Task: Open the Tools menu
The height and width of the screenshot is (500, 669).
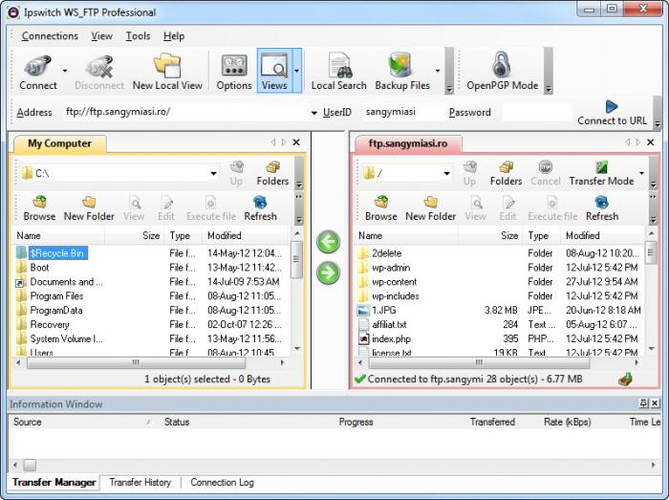Action: [138, 36]
